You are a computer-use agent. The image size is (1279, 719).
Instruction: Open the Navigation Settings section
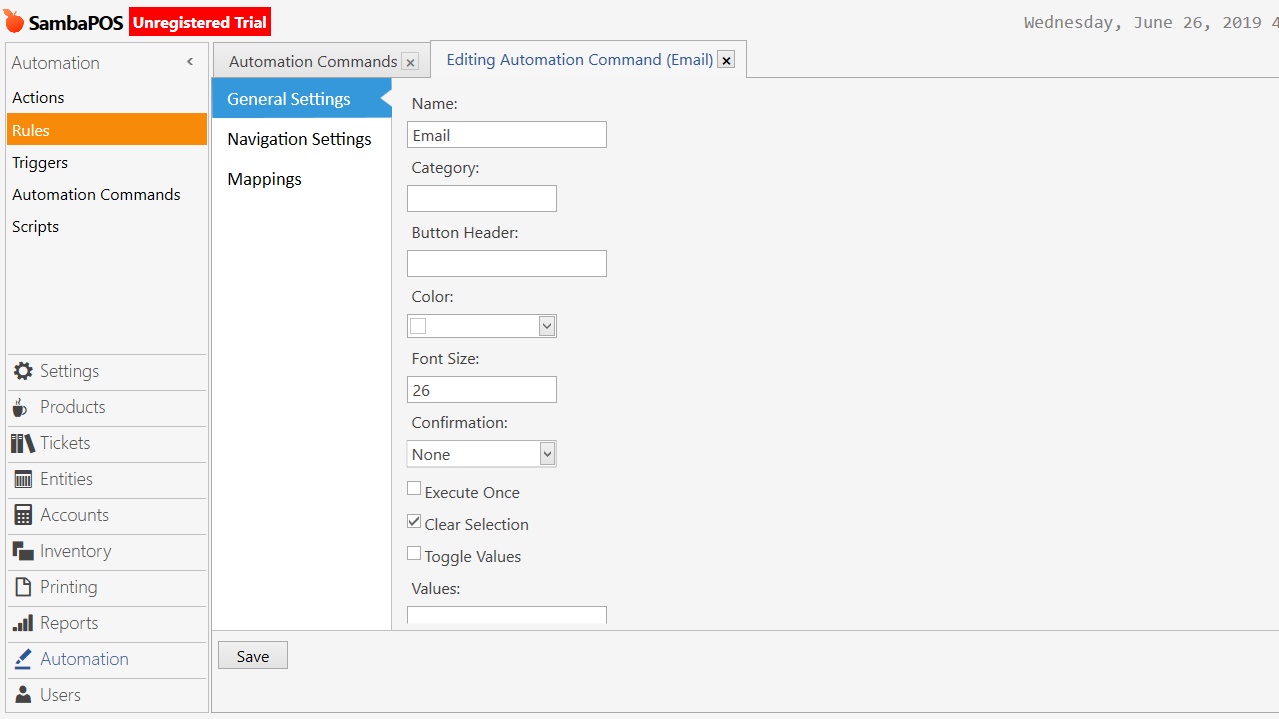[x=299, y=139]
